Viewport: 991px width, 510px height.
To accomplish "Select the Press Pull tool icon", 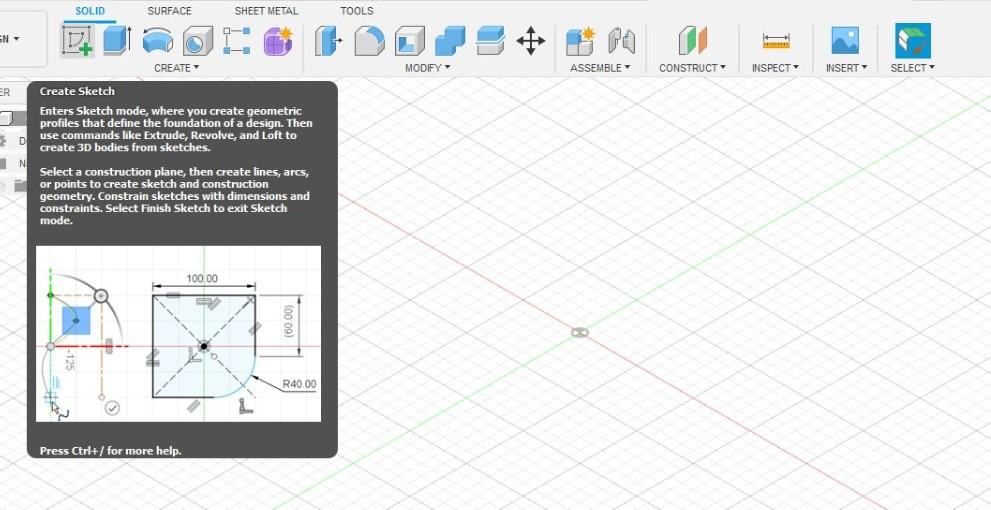I will click(x=329, y=41).
